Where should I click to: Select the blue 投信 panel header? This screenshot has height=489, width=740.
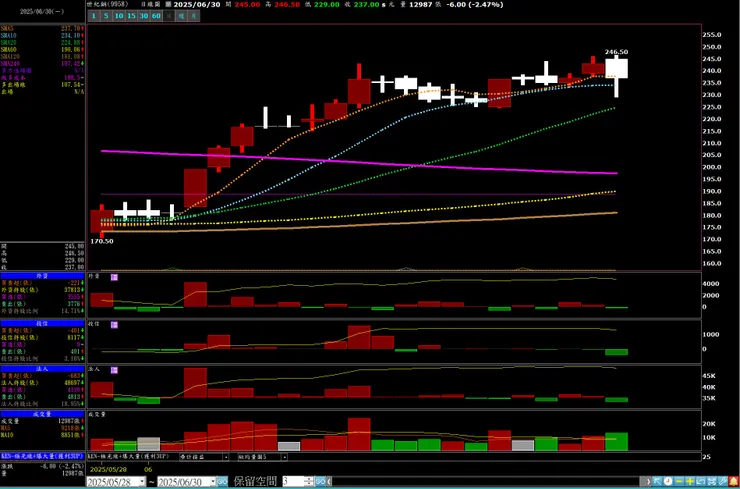pyautogui.click(x=42, y=323)
